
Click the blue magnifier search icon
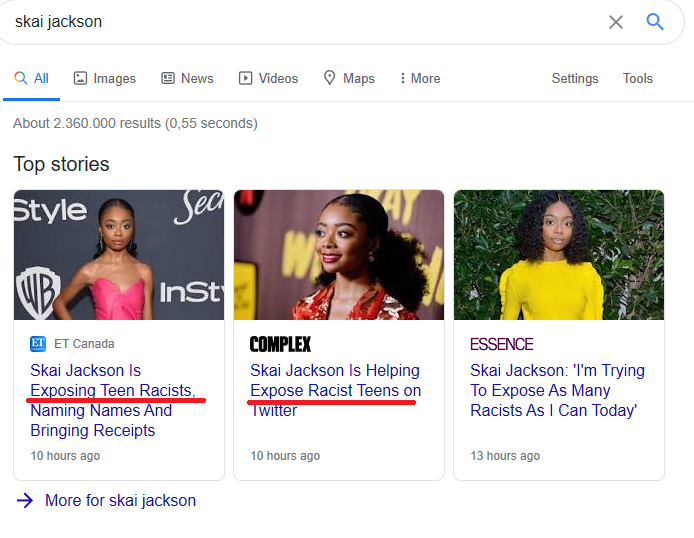tap(655, 21)
